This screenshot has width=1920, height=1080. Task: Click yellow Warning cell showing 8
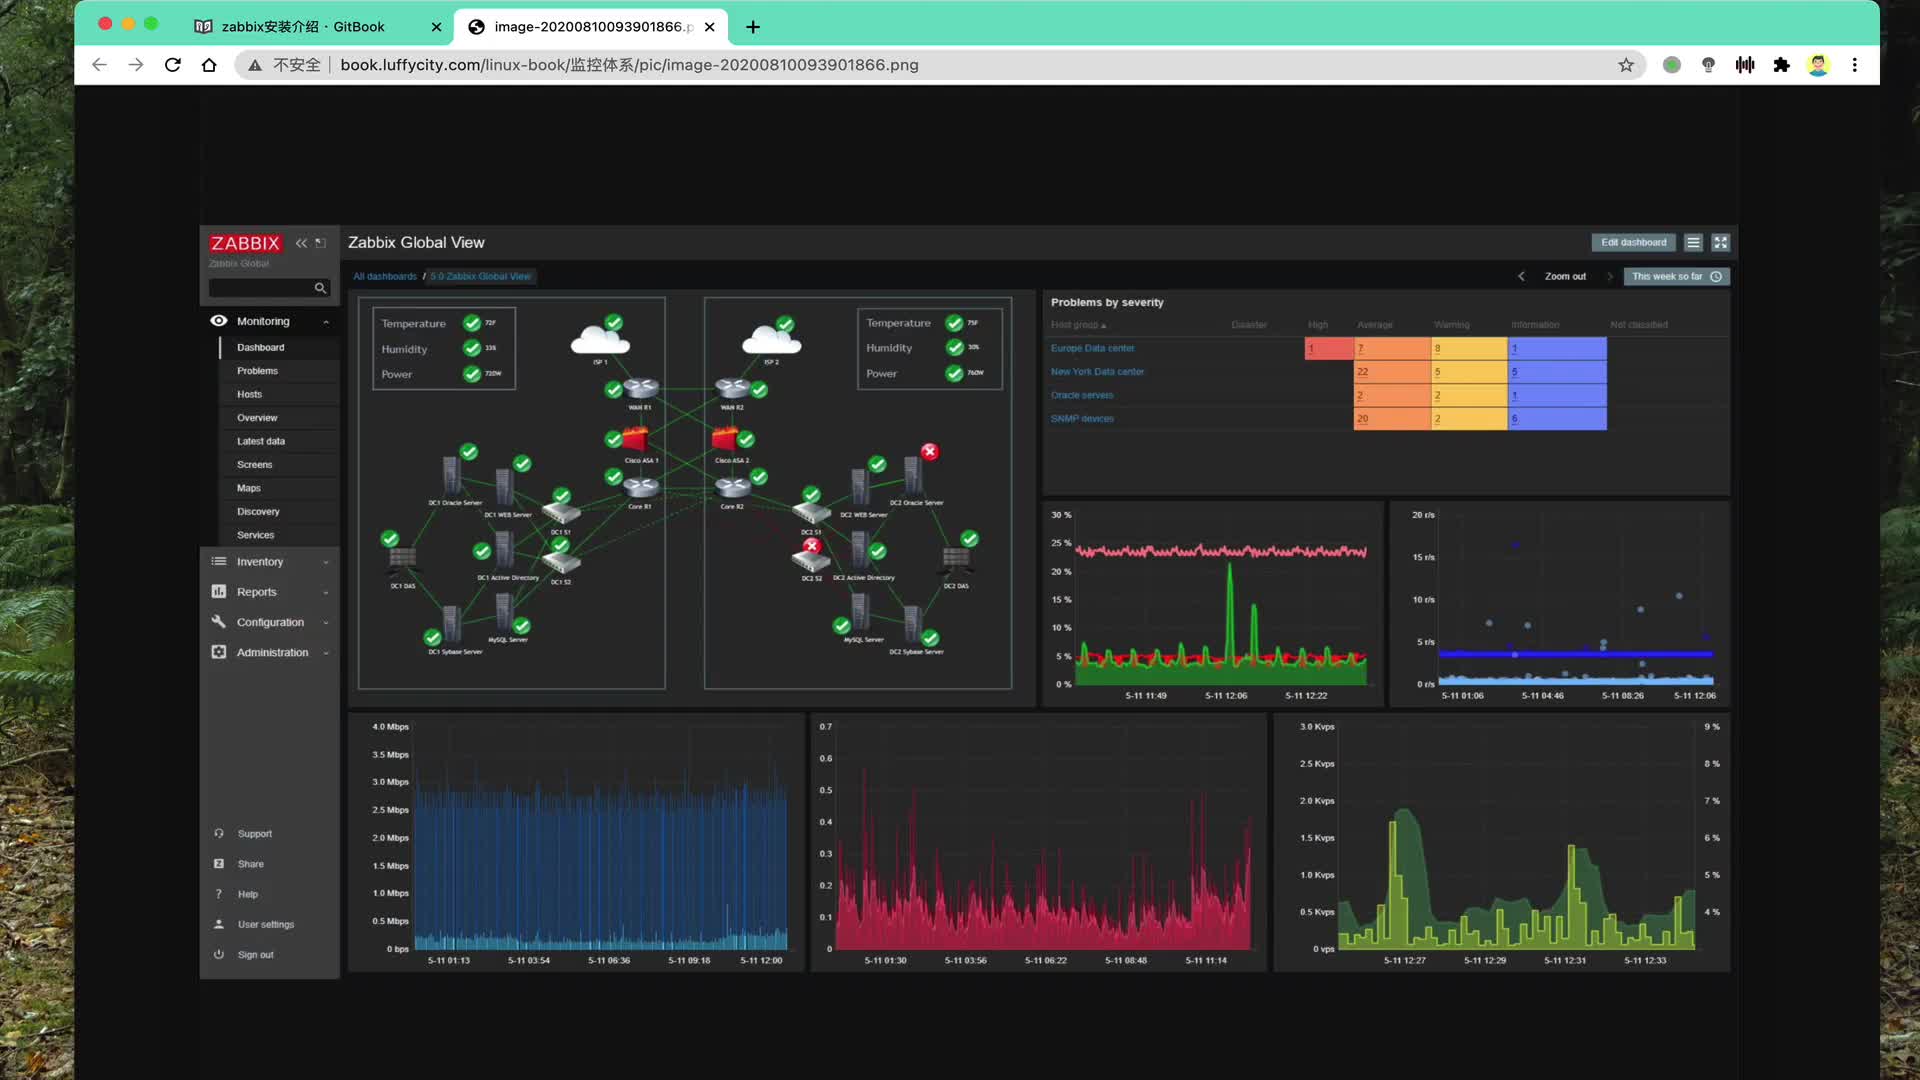click(x=1469, y=349)
